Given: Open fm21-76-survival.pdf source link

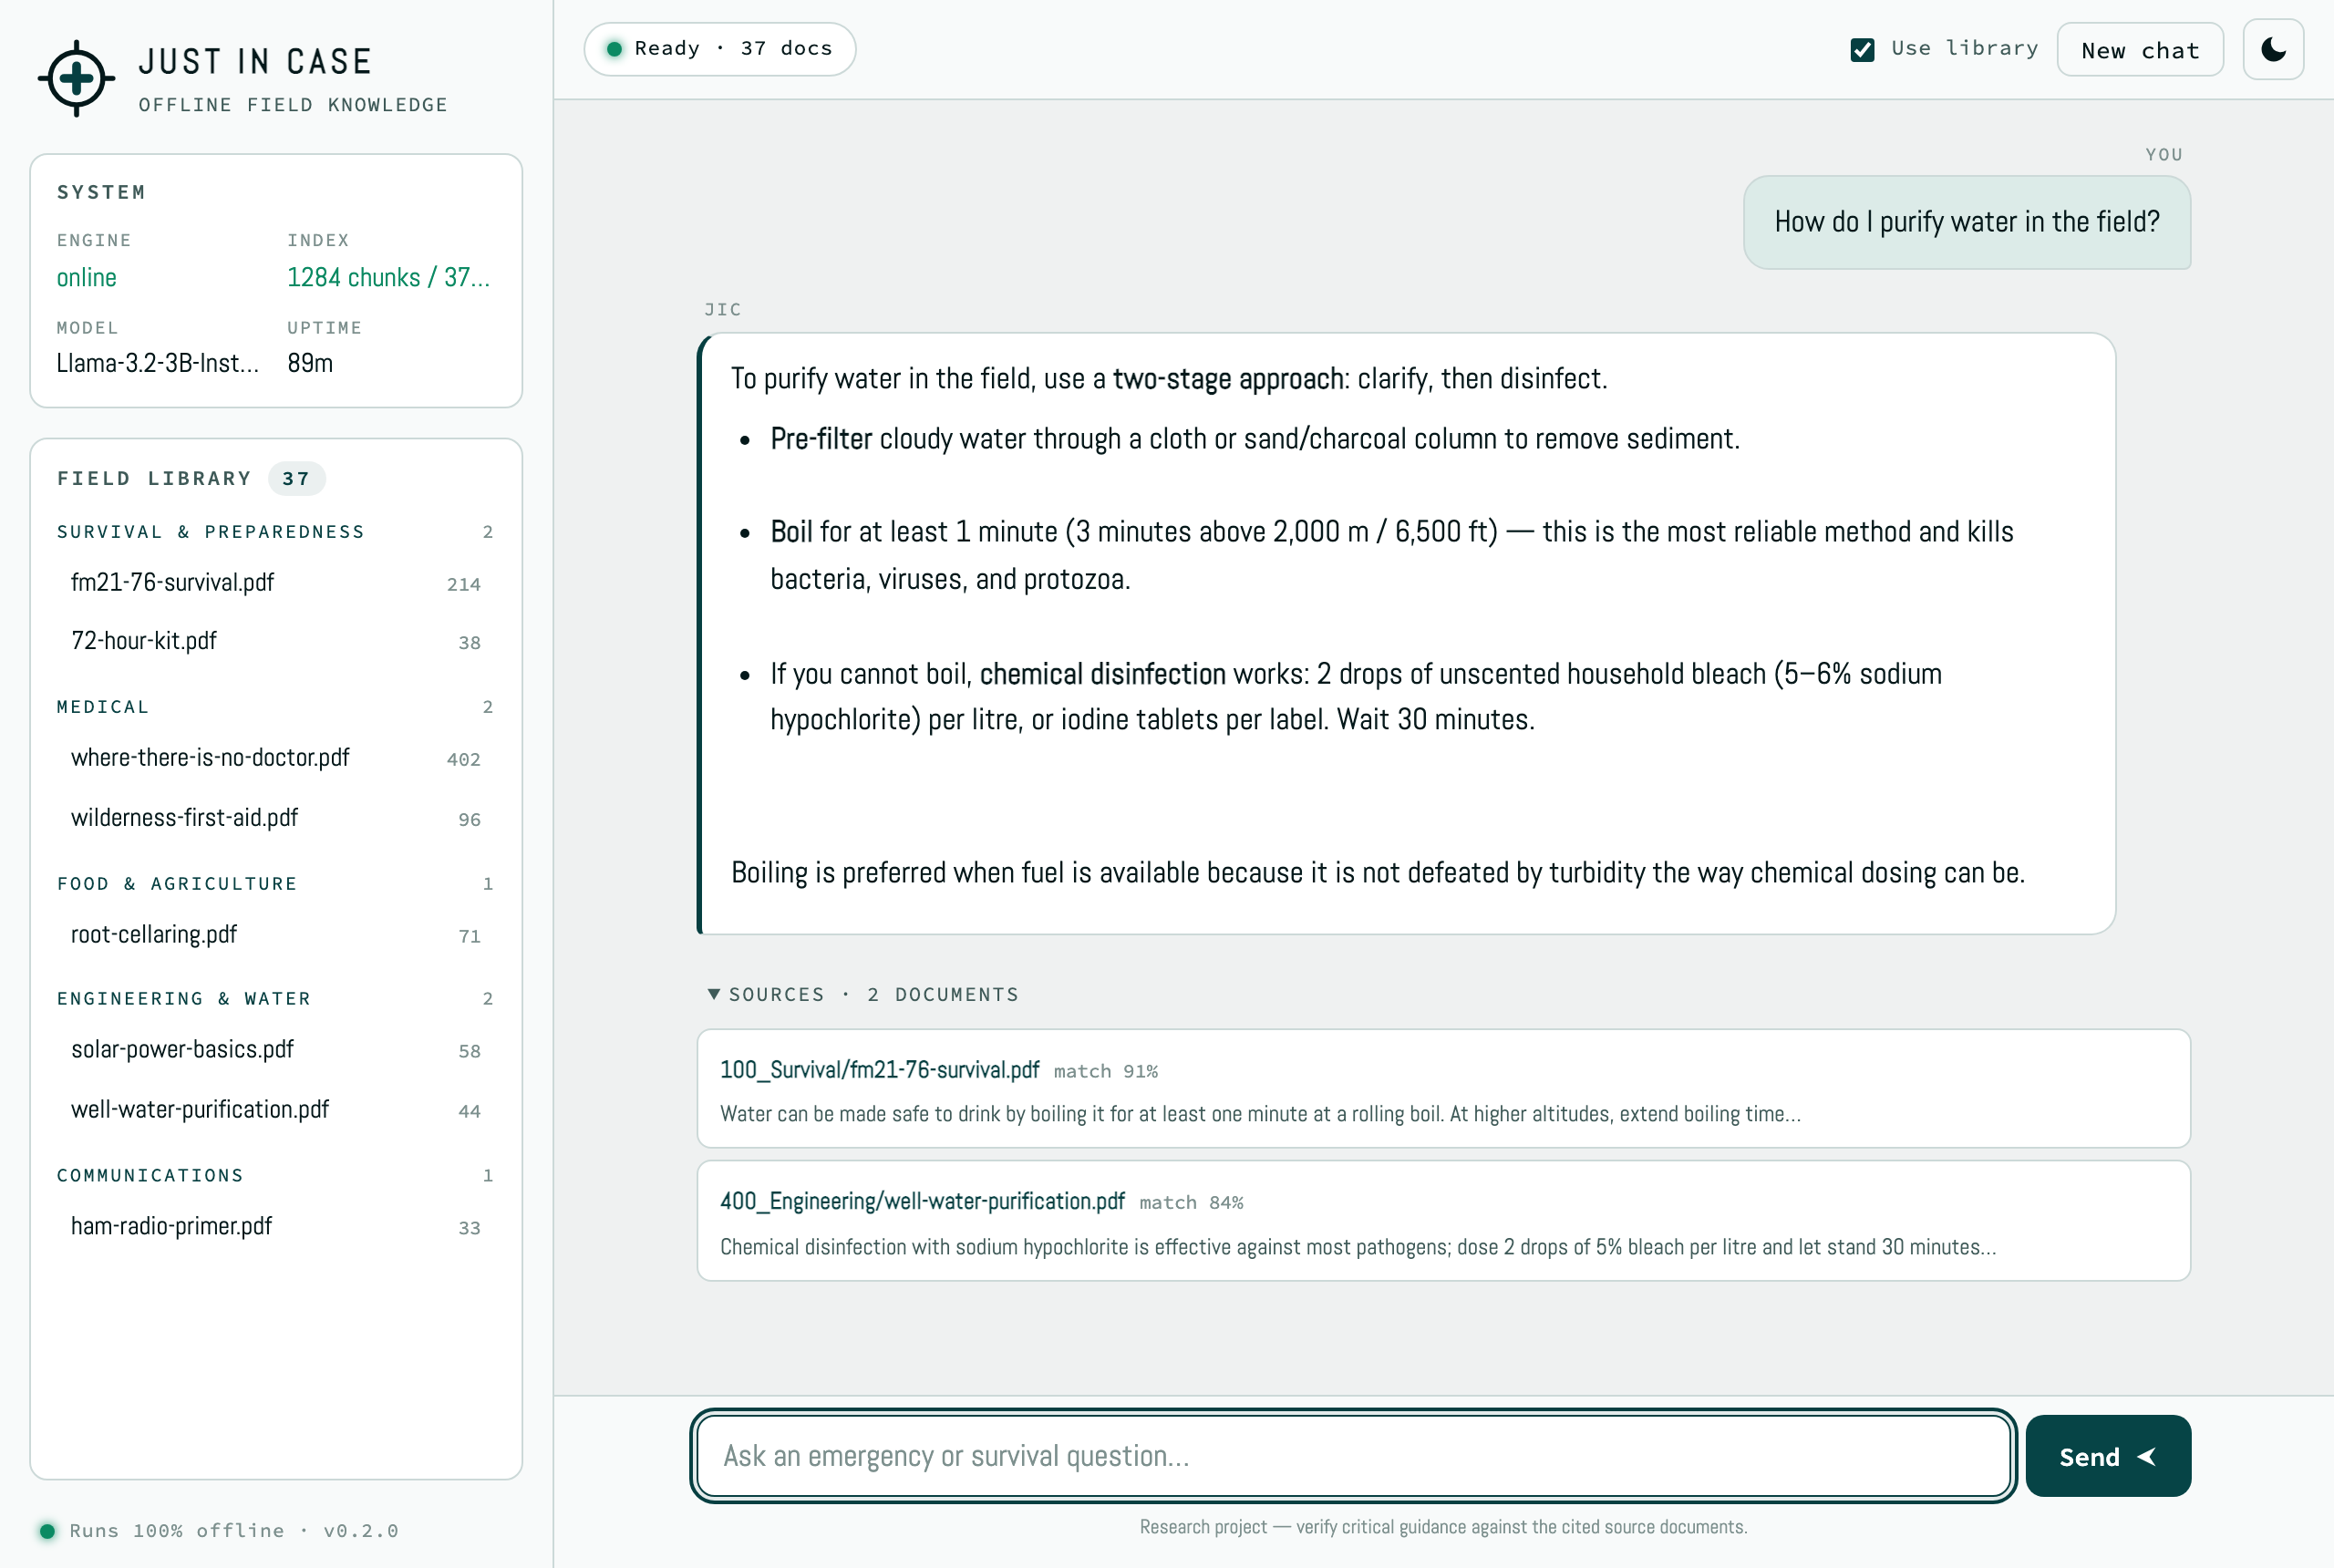Looking at the screenshot, I should click(879, 1069).
